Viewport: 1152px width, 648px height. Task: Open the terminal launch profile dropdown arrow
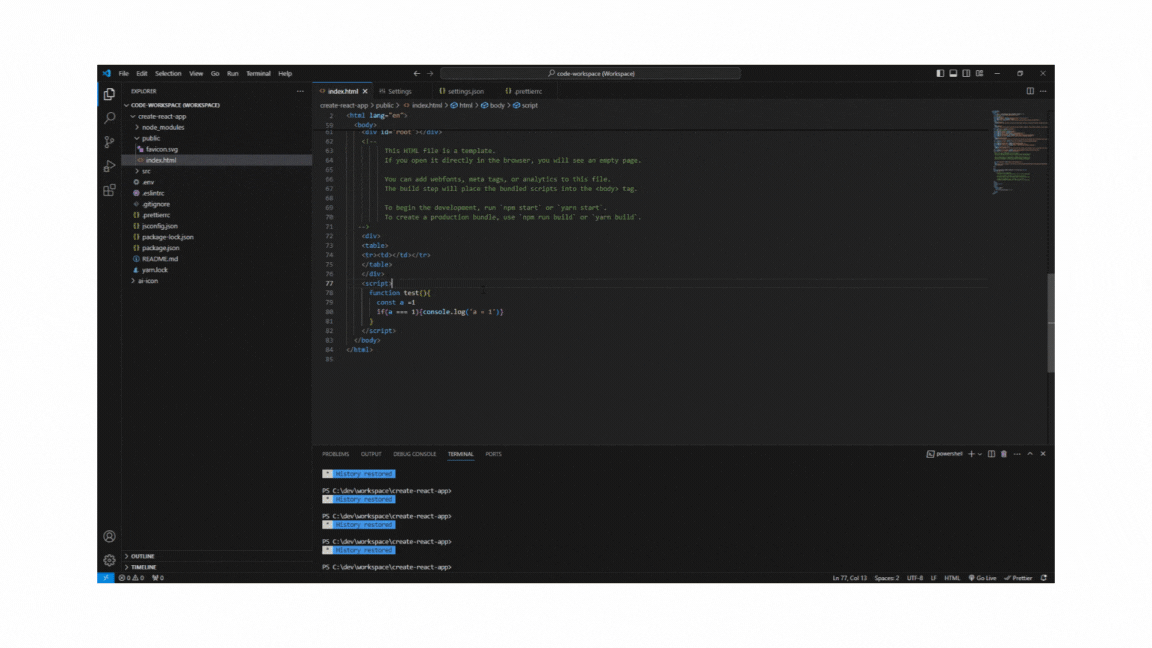point(979,454)
